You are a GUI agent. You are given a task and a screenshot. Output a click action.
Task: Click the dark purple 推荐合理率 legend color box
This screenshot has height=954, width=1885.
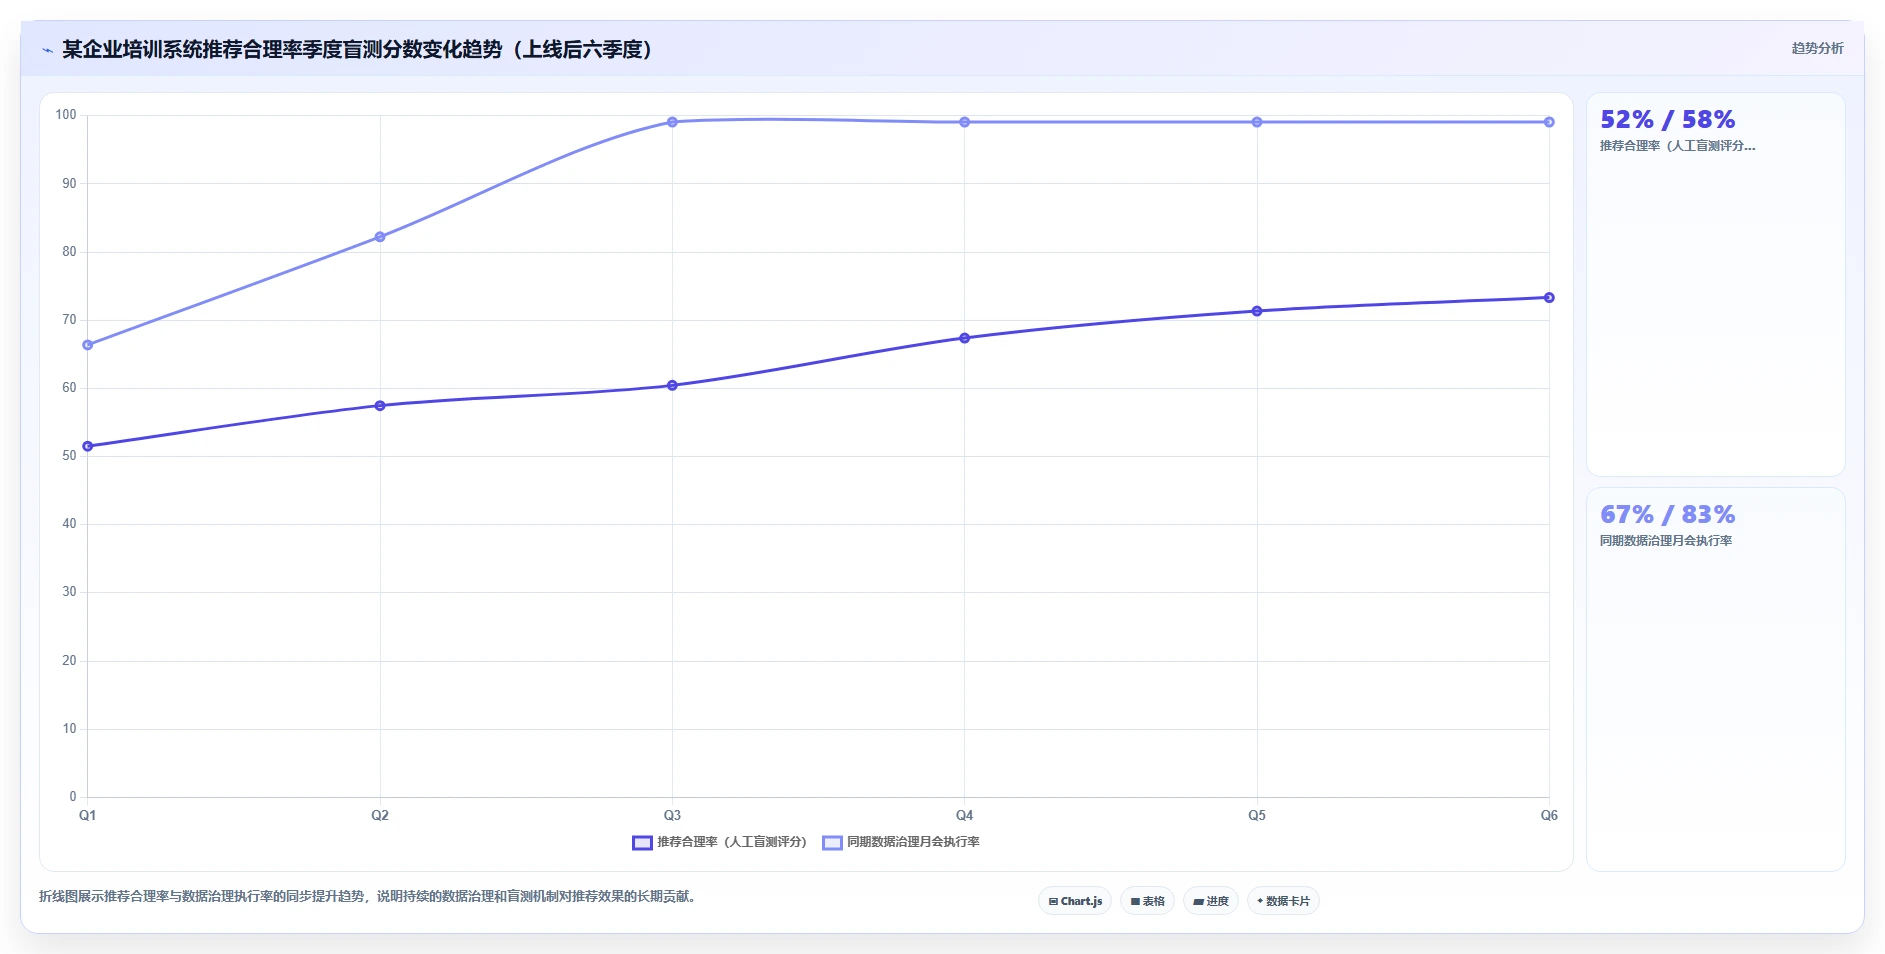642,843
